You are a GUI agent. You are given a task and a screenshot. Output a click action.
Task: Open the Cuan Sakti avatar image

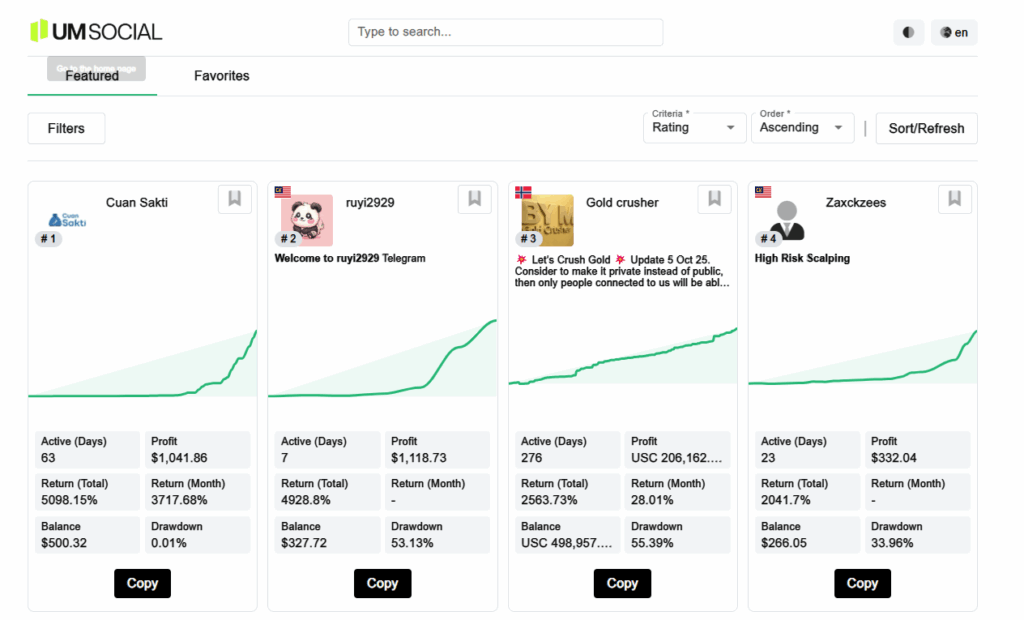[67, 219]
